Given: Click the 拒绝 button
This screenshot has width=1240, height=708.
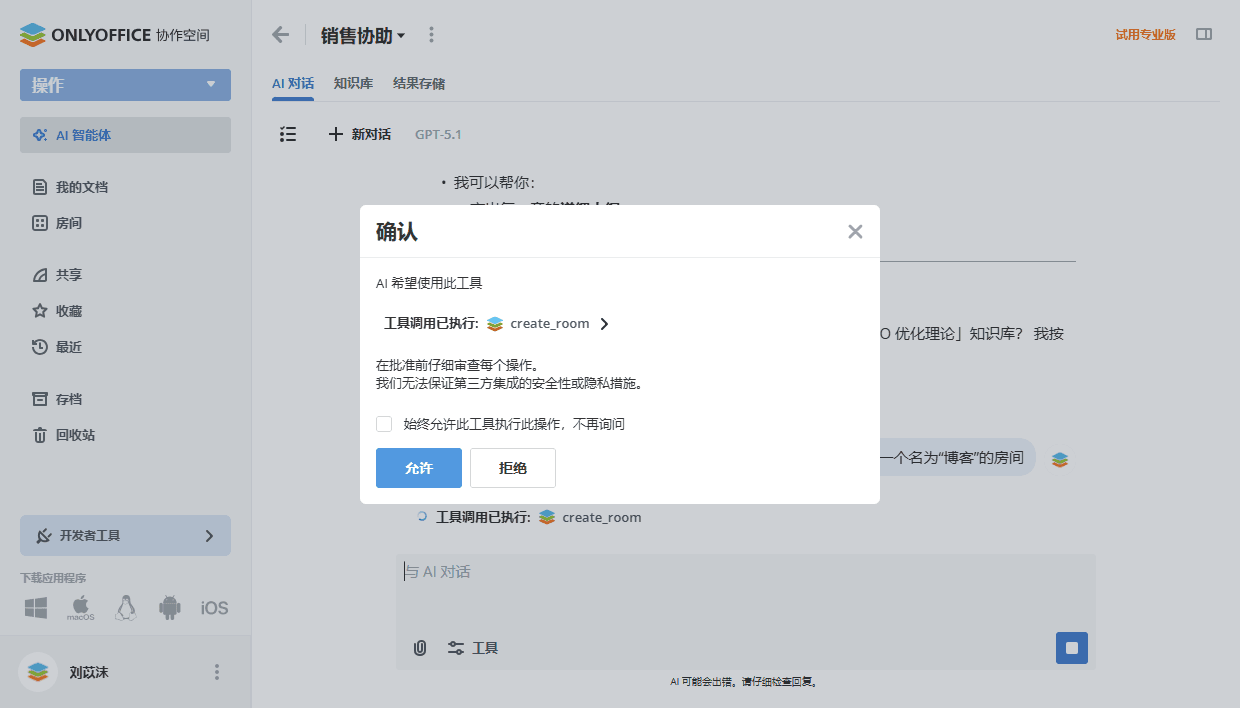Looking at the screenshot, I should coord(512,468).
